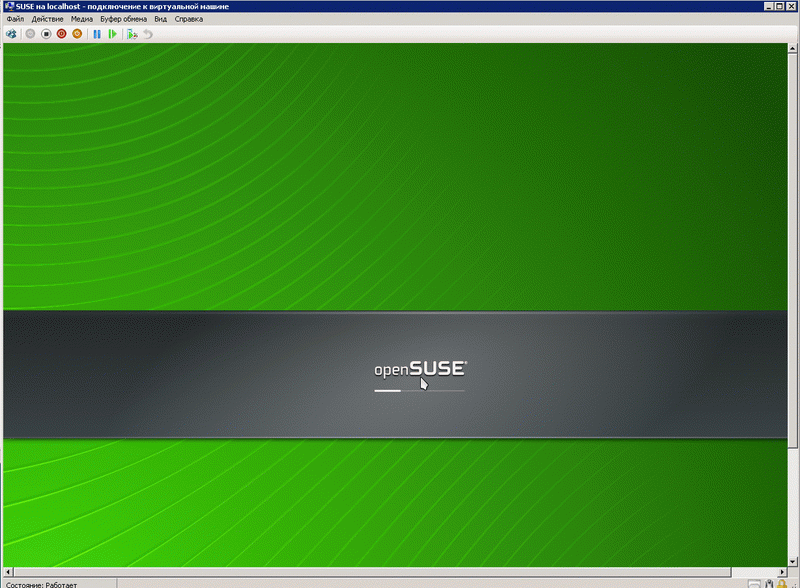
Task: Click the openSUSE boot progress bar
Action: 419,390
